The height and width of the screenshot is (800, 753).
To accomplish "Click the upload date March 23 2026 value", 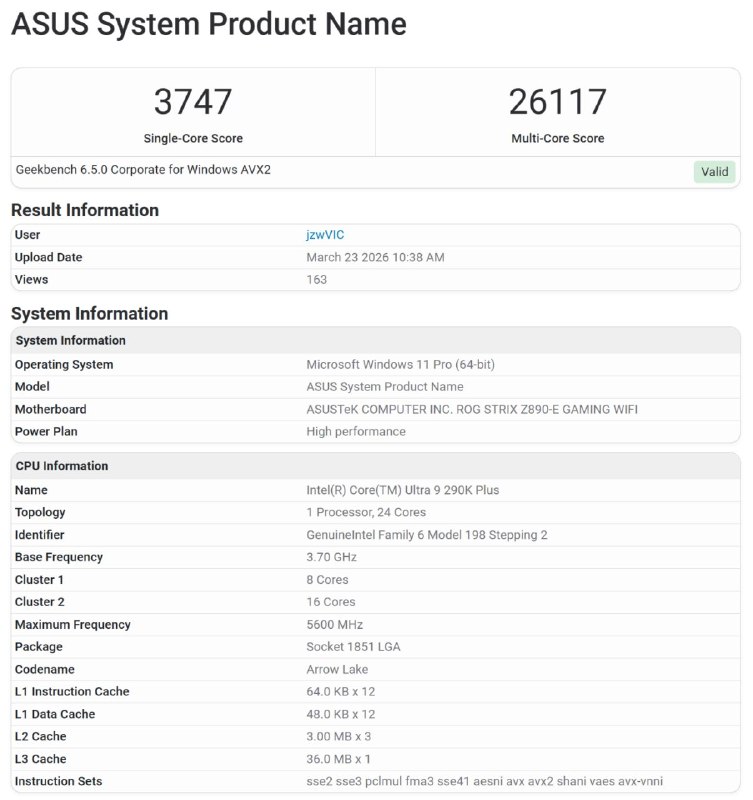I will click(375, 258).
